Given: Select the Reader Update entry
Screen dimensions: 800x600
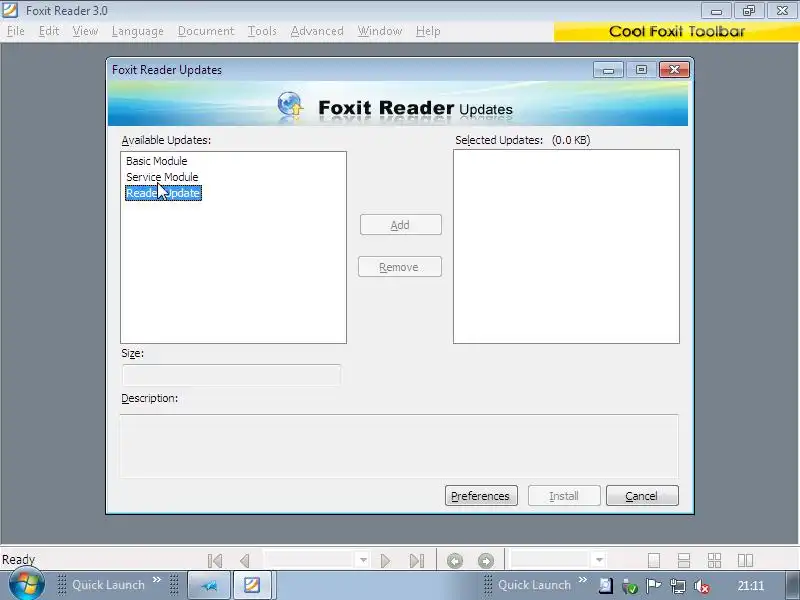Looking at the screenshot, I should (x=163, y=193).
